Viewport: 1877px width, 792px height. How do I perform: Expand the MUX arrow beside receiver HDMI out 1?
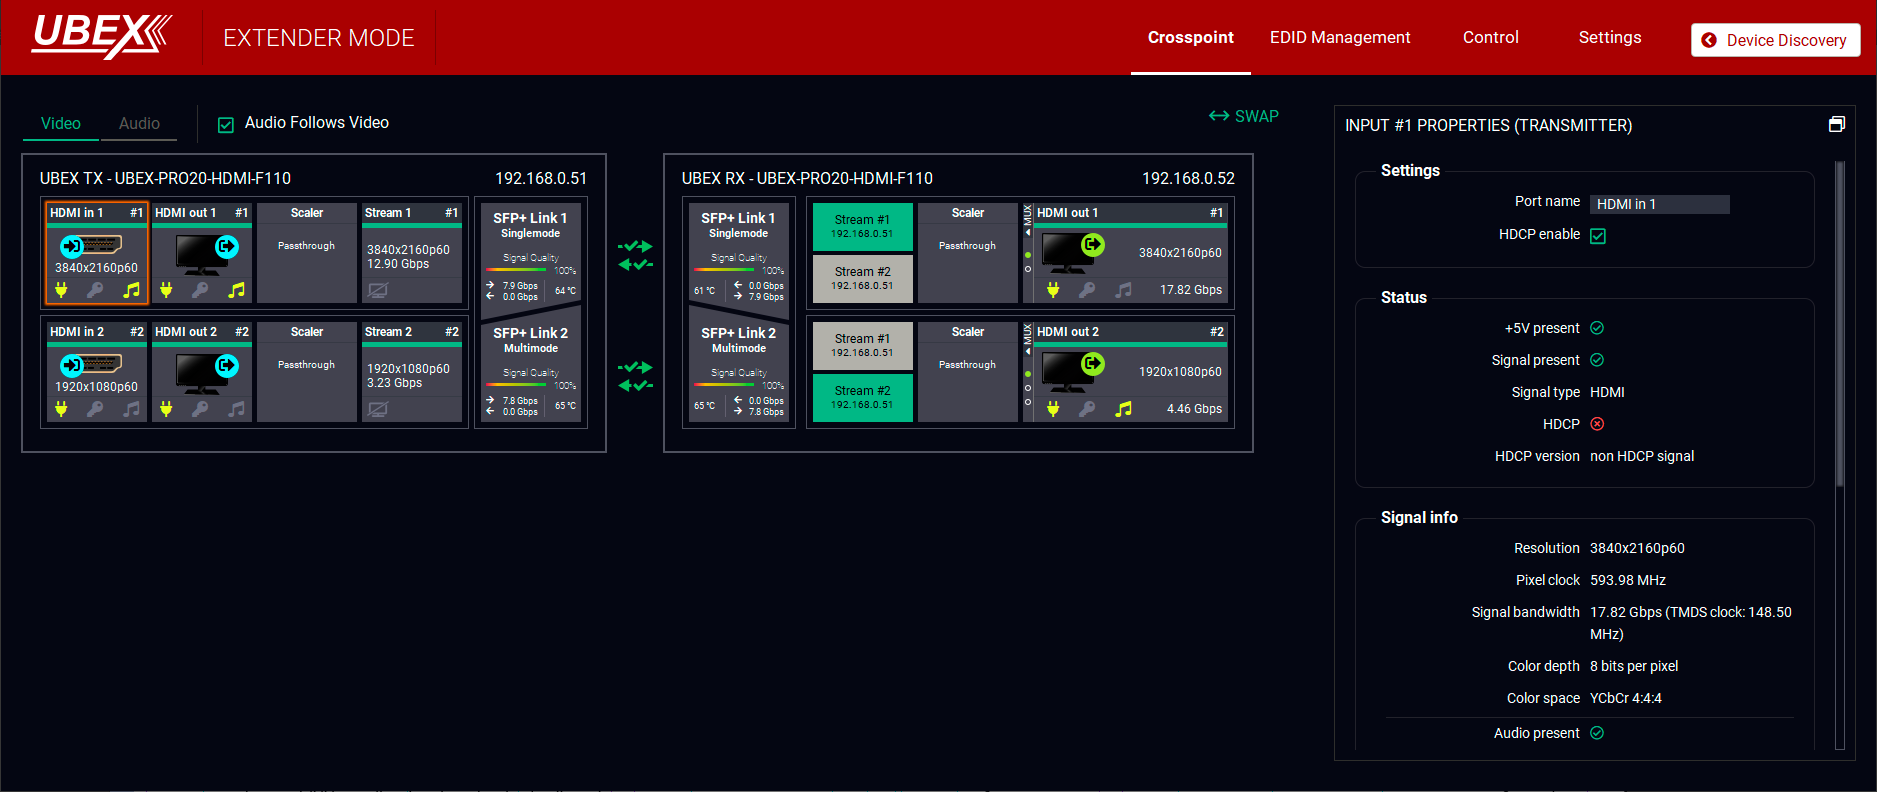pos(1027,232)
